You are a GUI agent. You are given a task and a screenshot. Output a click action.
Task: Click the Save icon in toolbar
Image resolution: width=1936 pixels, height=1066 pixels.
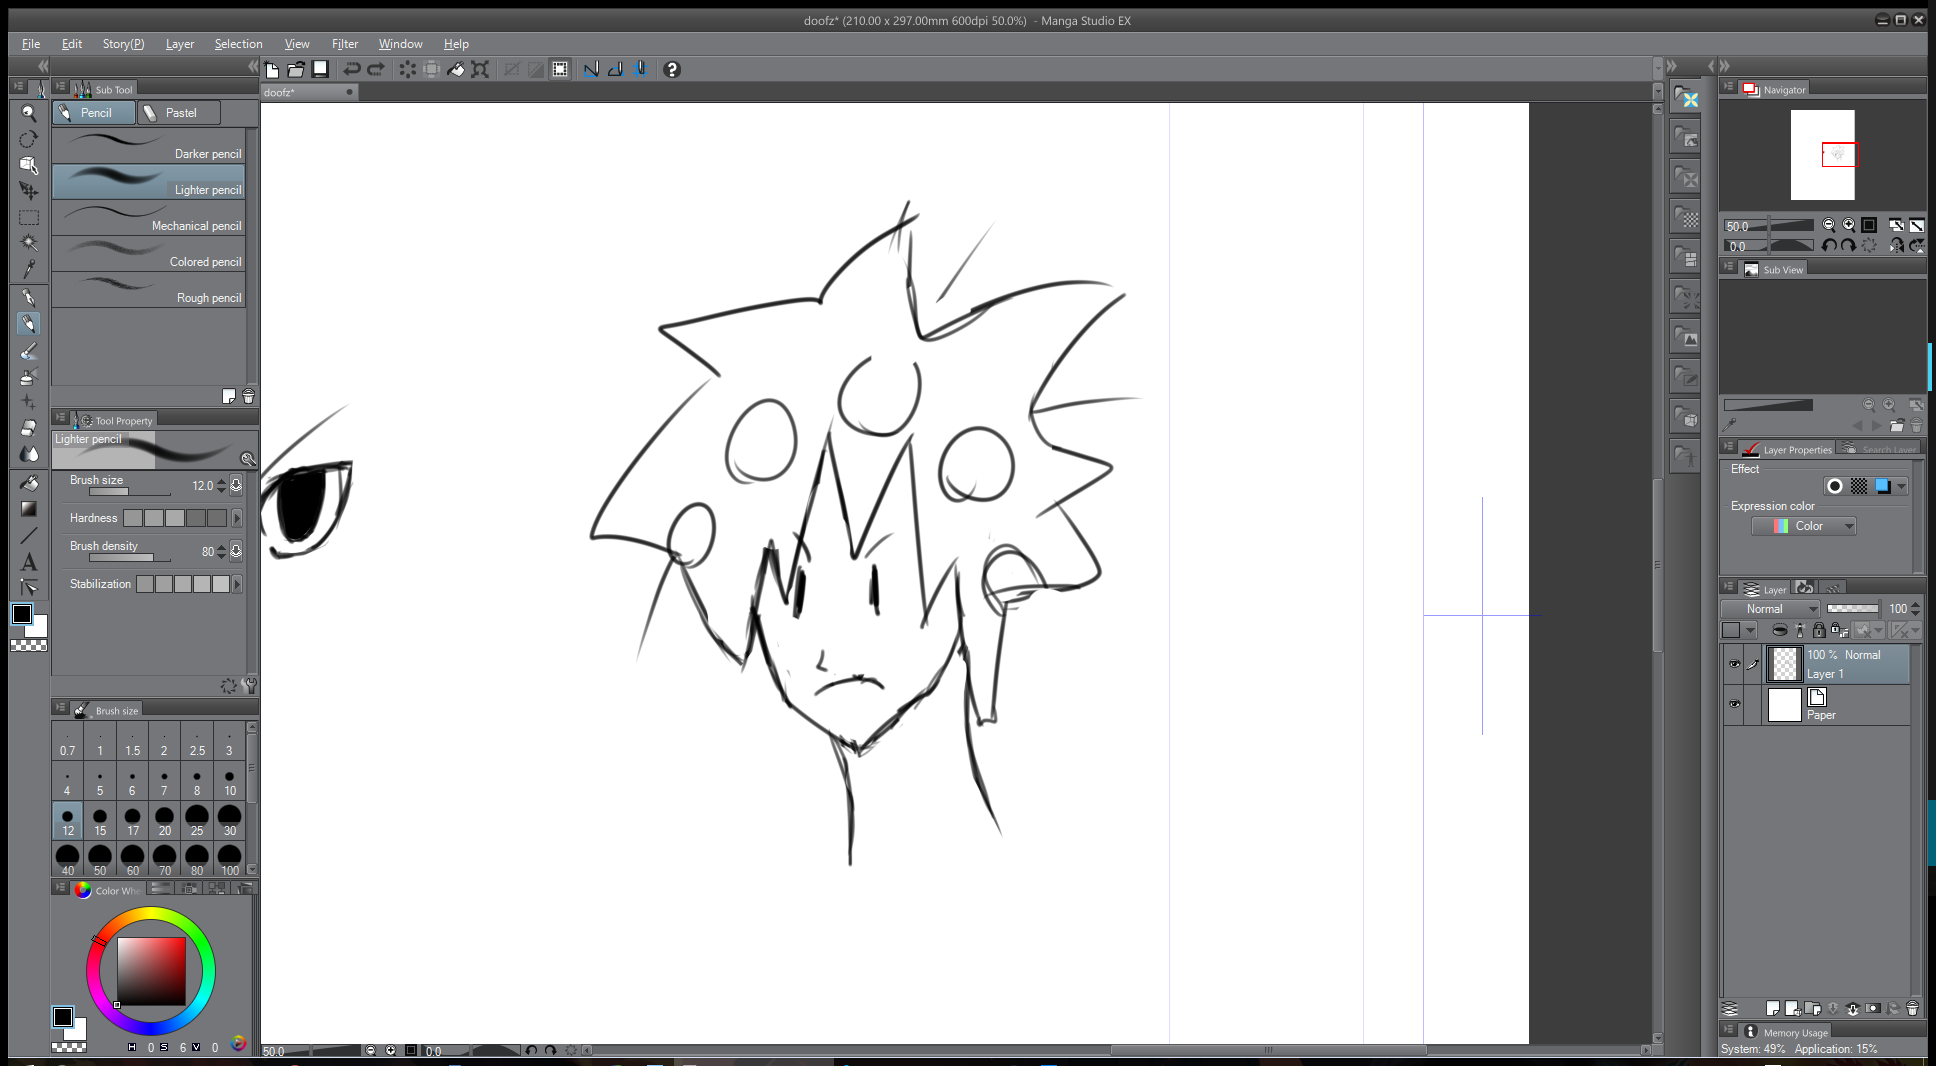[x=320, y=69]
